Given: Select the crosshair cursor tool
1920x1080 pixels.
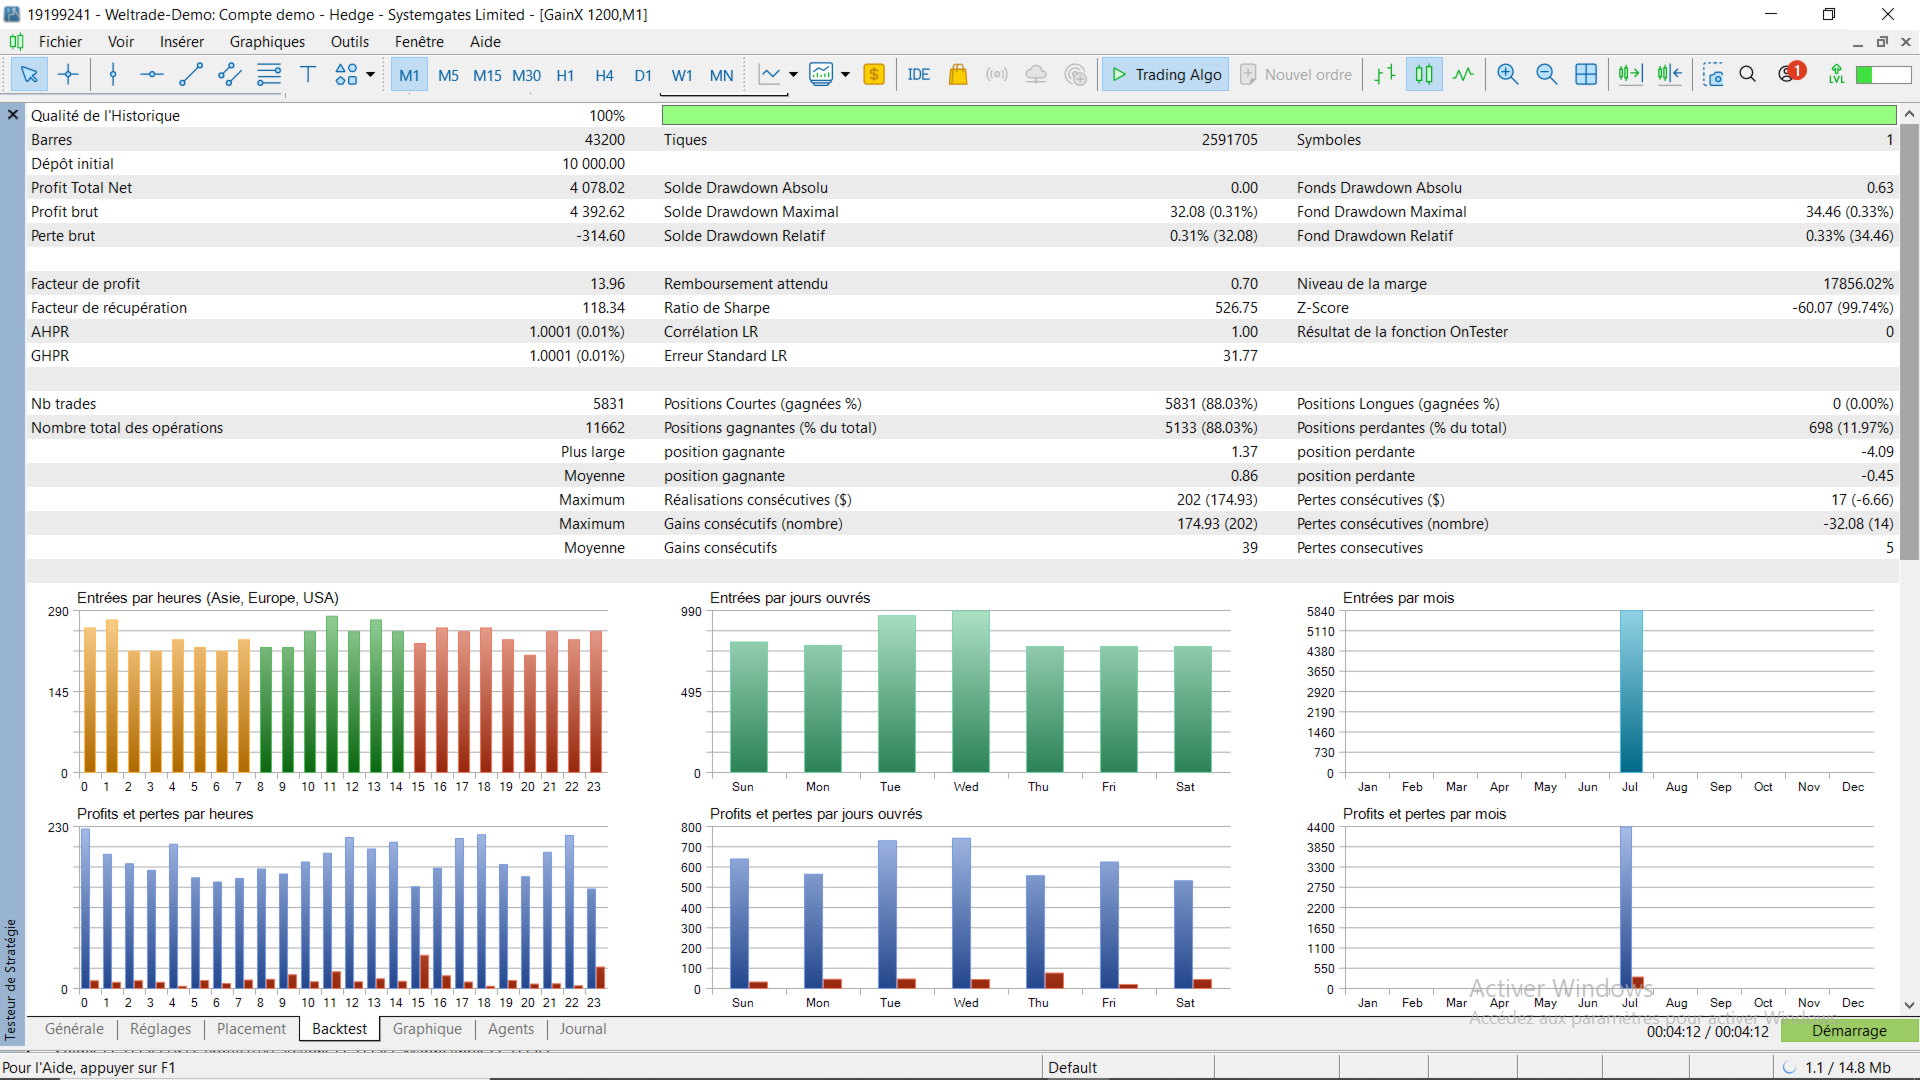Looking at the screenshot, I should 68,74.
